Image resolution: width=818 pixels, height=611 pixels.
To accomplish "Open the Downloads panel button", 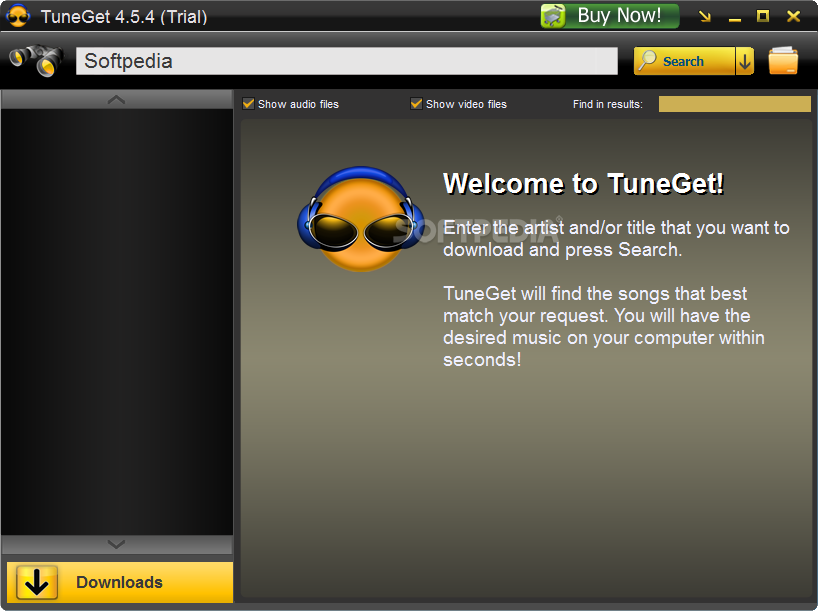I will tap(119, 582).
